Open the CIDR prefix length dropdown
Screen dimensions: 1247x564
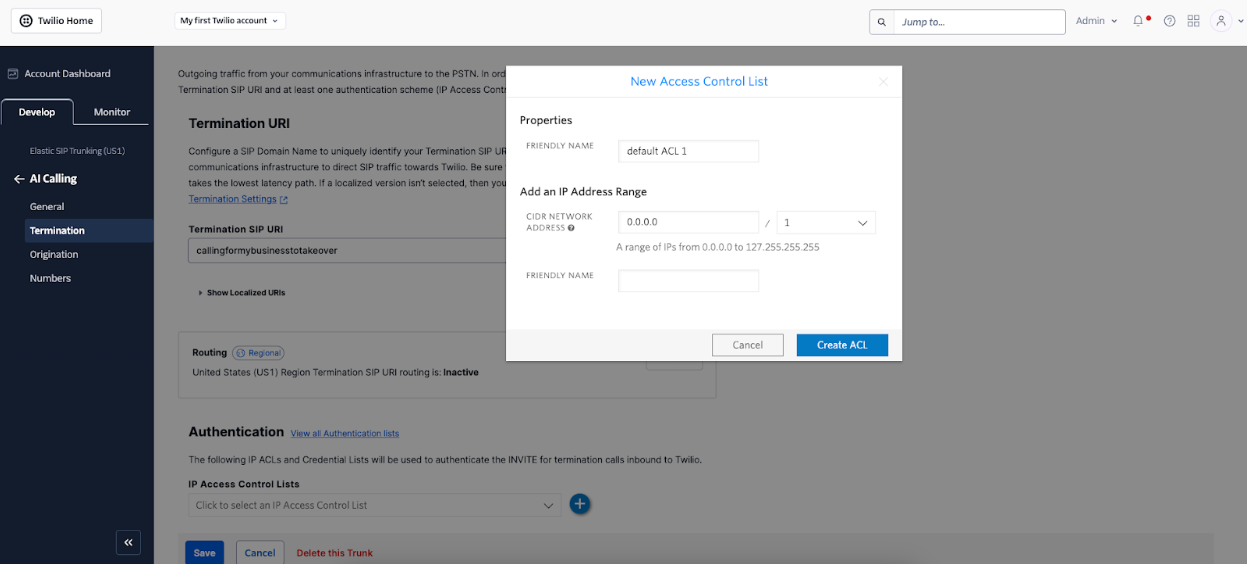point(826,222)
